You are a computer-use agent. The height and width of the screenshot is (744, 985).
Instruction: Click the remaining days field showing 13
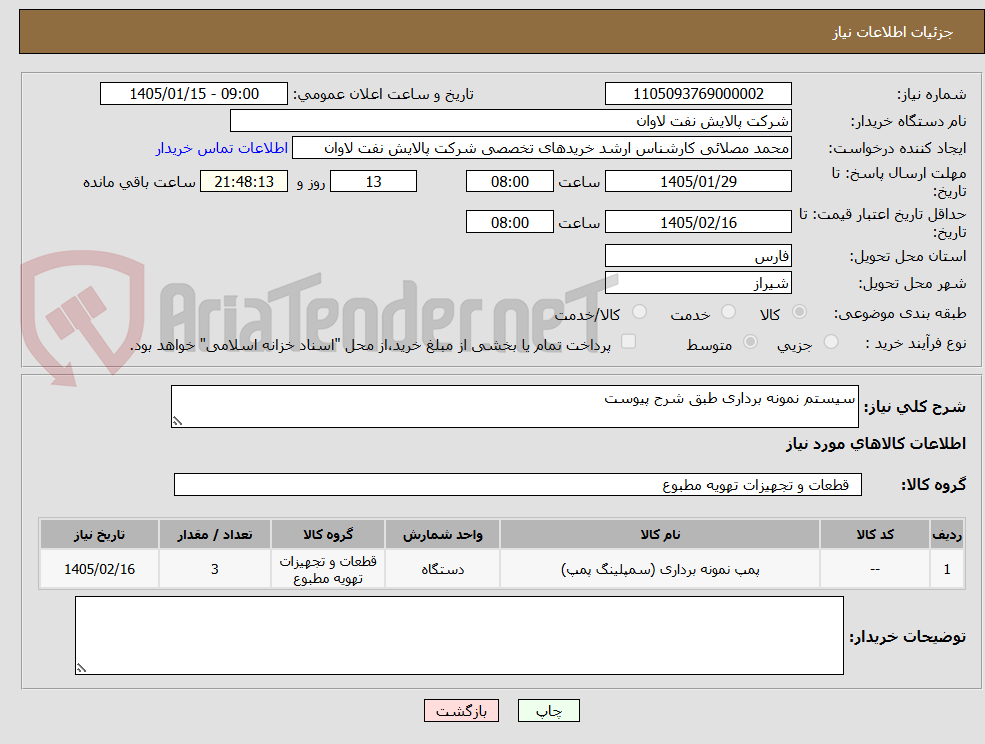tap(373, 182)
